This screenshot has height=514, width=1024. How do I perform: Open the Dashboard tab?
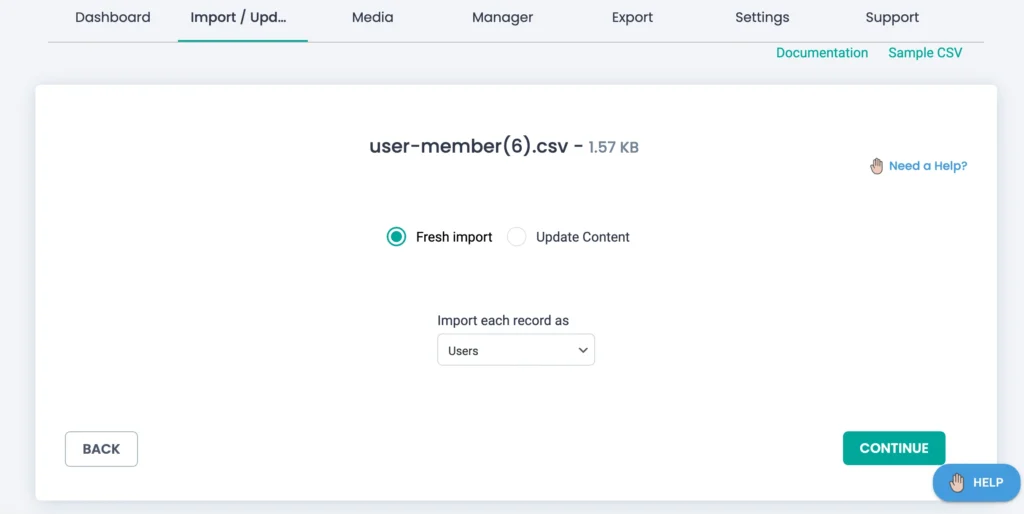(x=113, y=17)
